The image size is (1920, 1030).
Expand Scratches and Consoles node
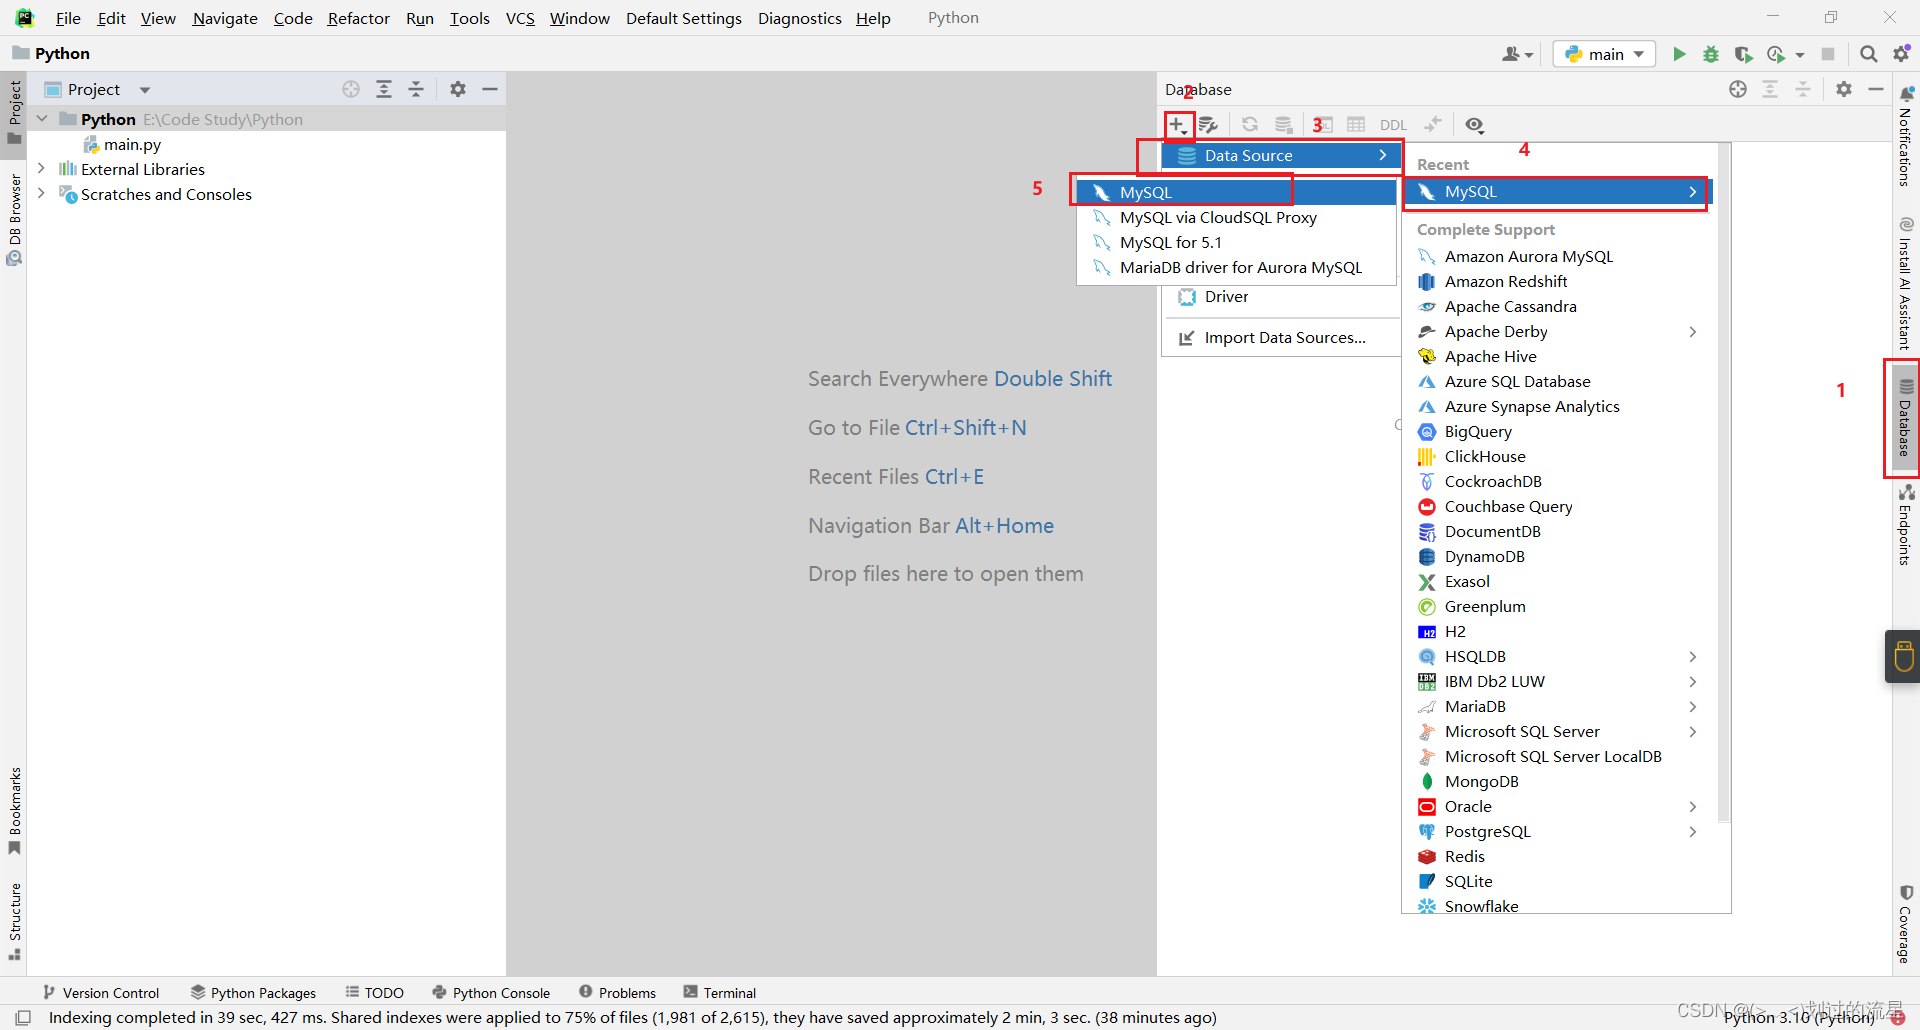[42, 194]
